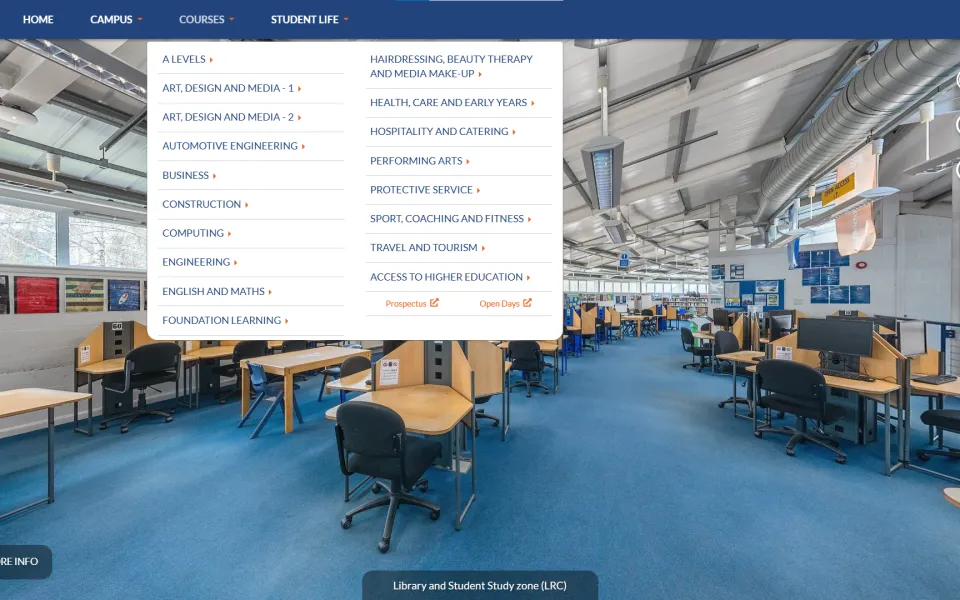Screen dimensions: 960x600
Task: Open the Open Days external link
Action: coord(505,303)
